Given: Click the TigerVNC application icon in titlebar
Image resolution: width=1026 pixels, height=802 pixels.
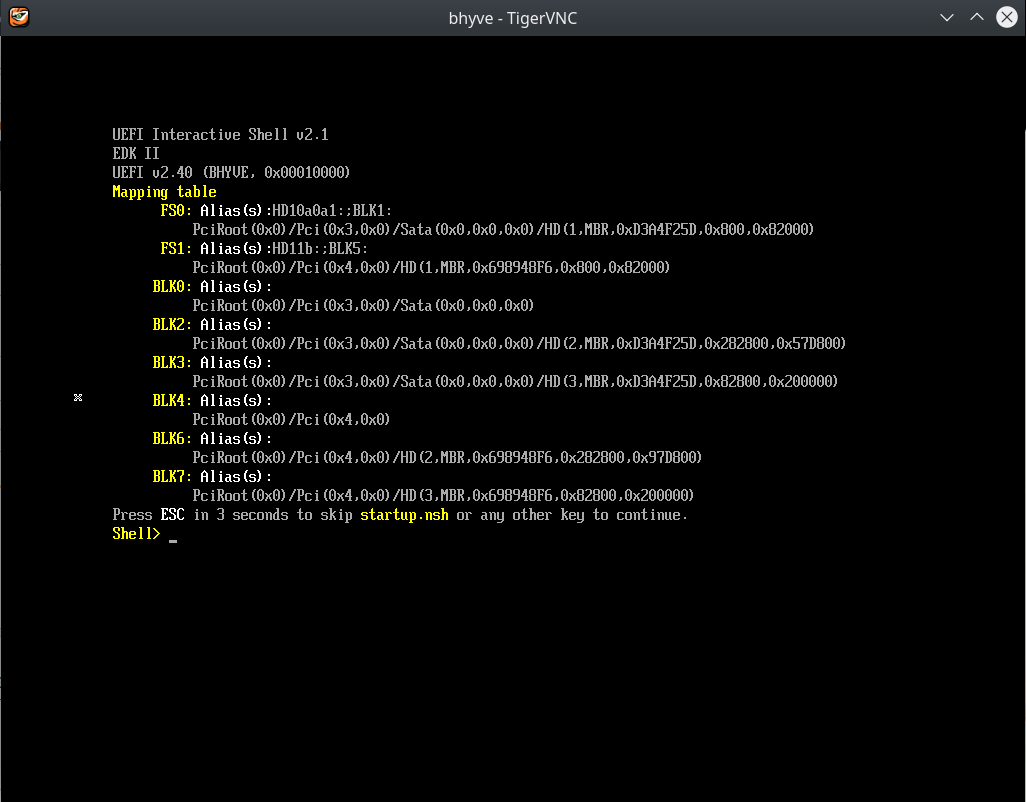Looking at the screenshot, I should pyautogui.click(x=18, y=17).
